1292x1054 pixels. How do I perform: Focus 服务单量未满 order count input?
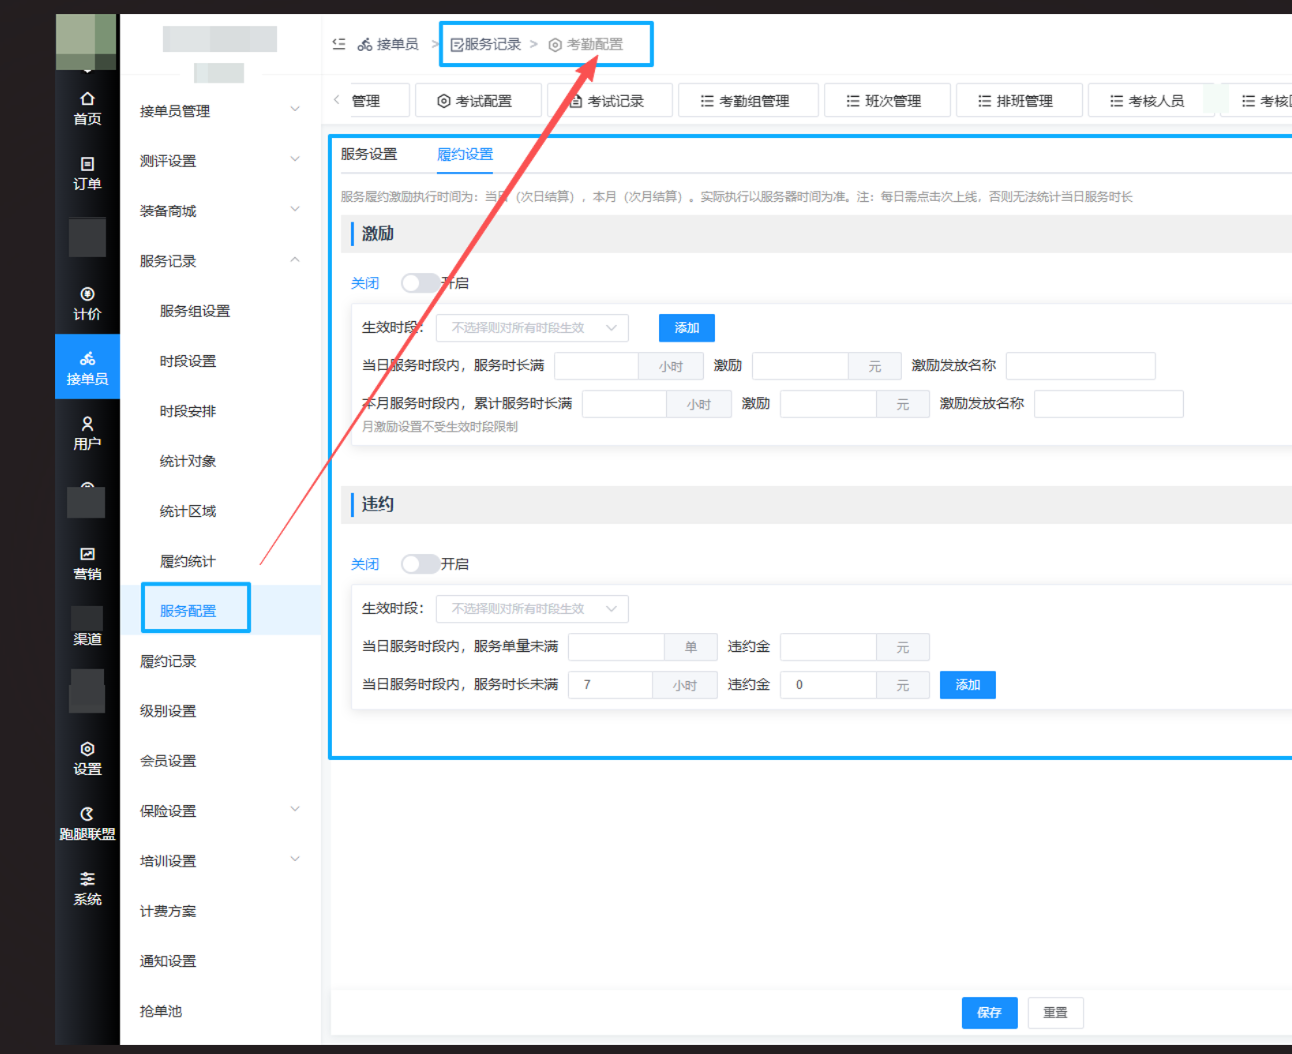point(616,647)
